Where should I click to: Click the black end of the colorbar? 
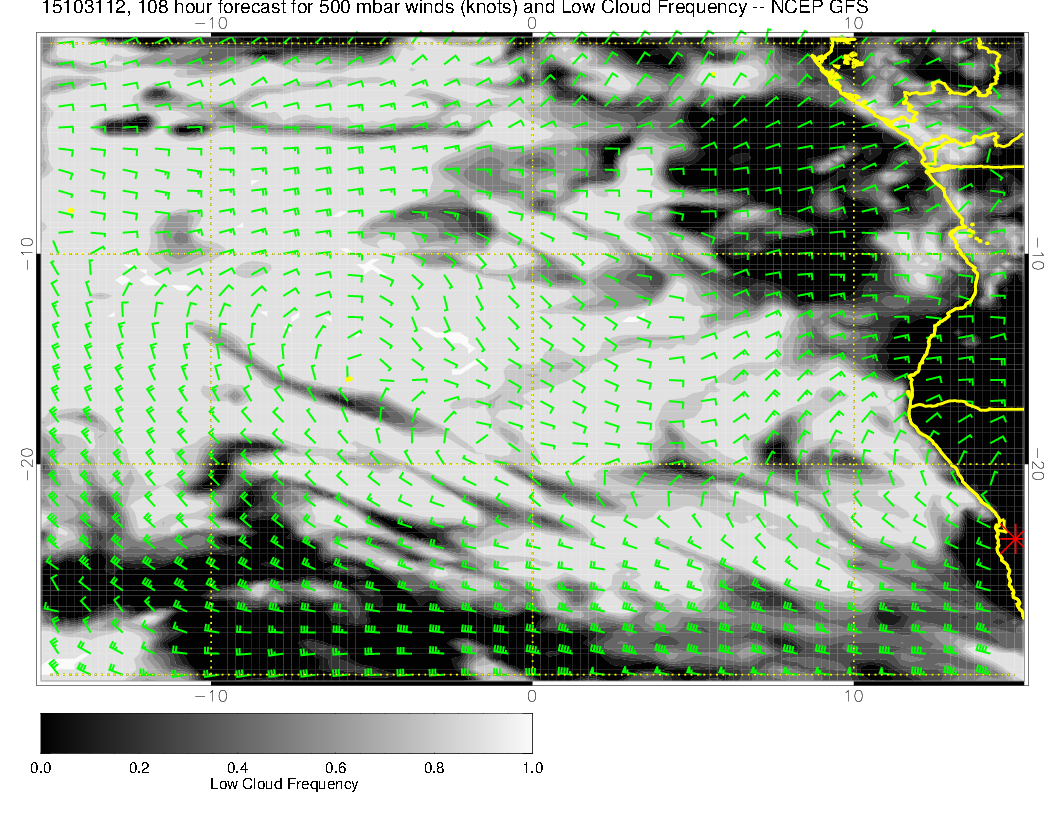pos(50,732)
